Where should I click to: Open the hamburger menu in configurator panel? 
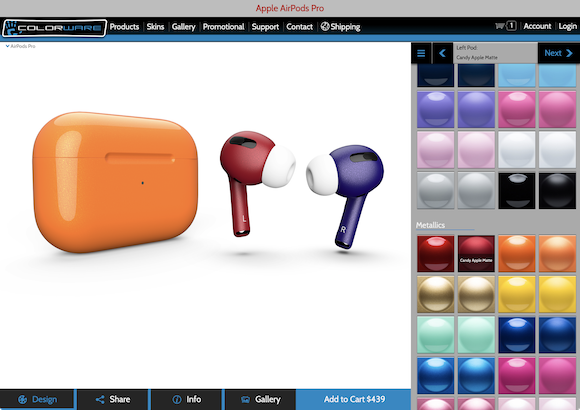(421, 53)
